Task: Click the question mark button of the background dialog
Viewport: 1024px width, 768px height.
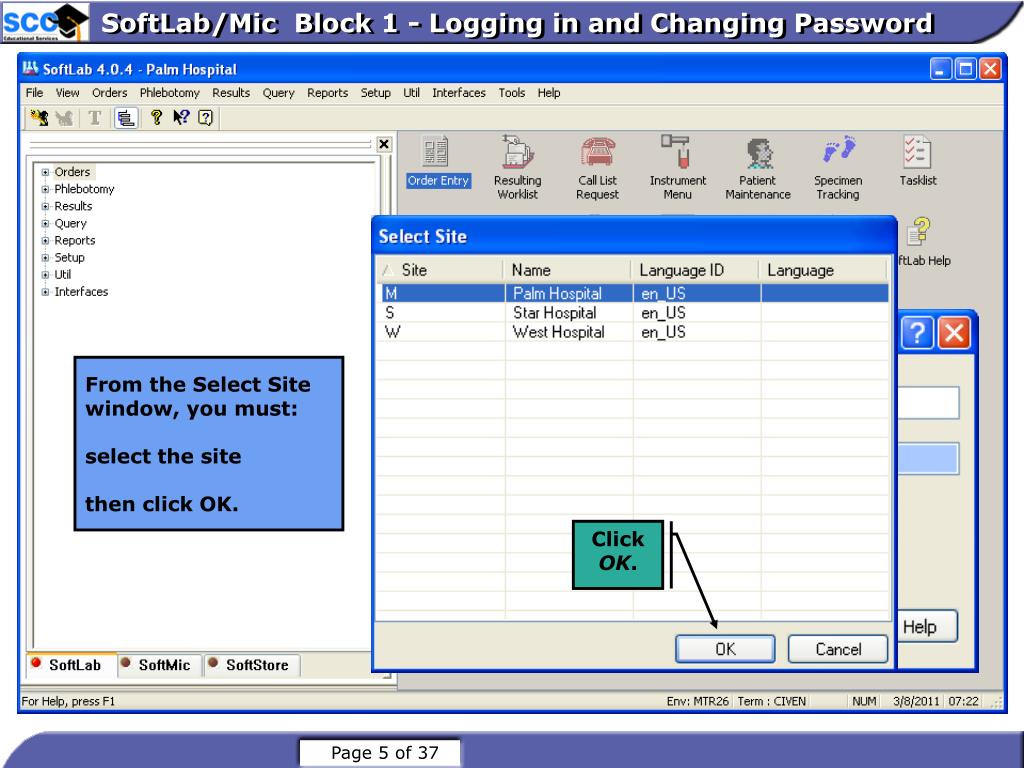Action: point(918,333)
